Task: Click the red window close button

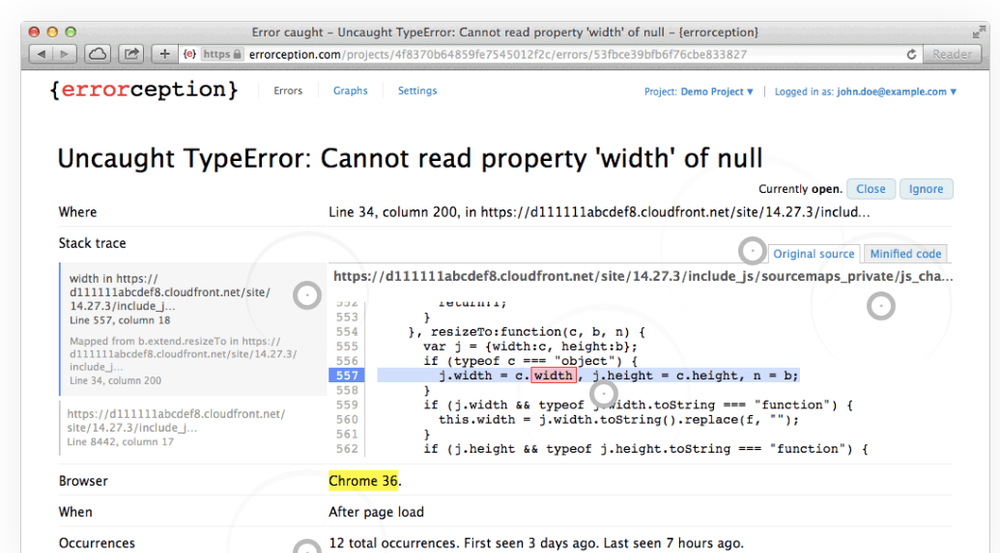Action: pyautogui.click(x=34, y=32)
